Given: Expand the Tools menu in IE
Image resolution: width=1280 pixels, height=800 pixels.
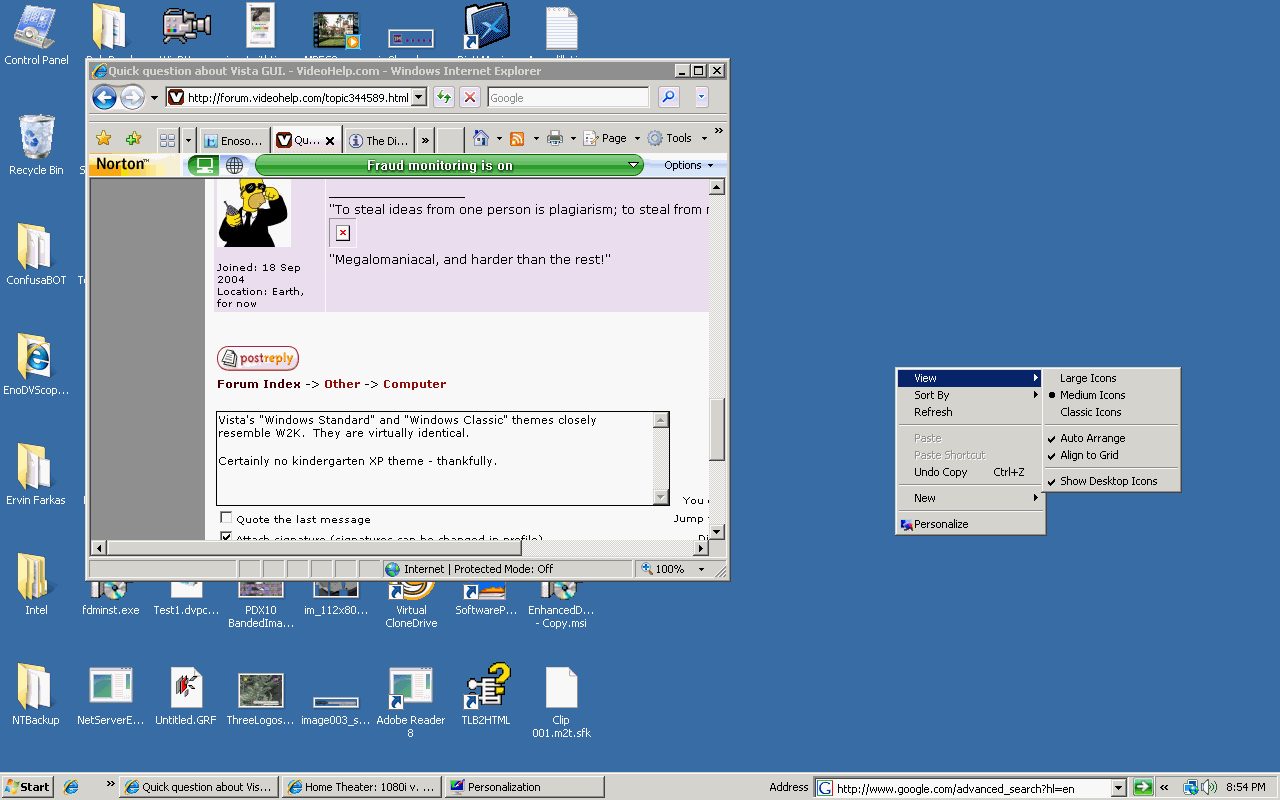Looking at the screenshot, I should click(678, 139).
